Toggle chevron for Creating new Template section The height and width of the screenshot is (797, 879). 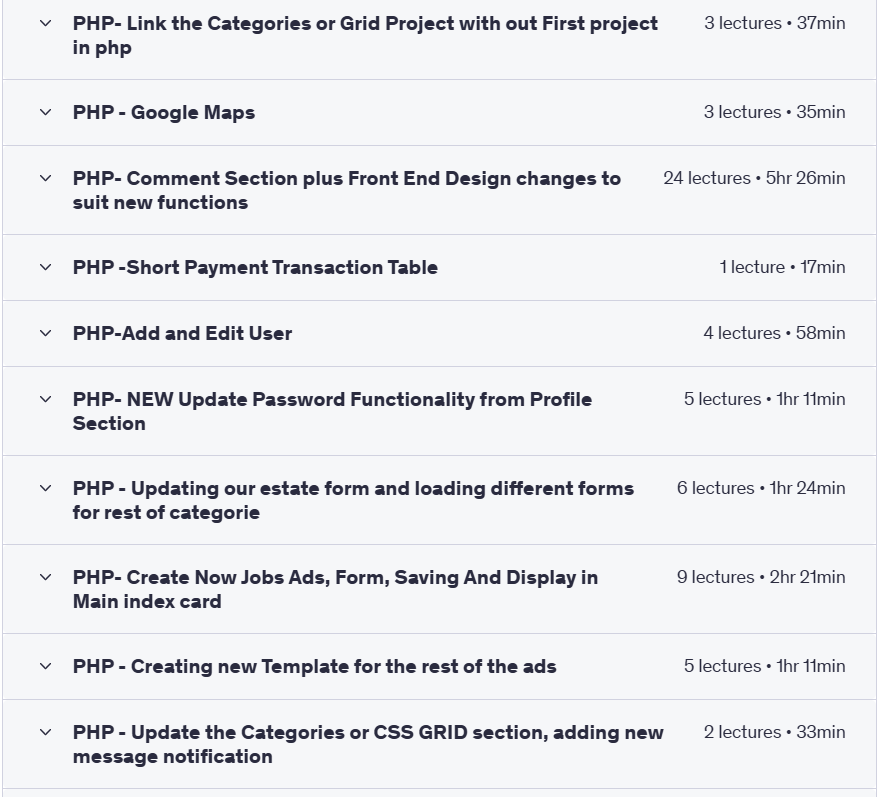(x=46, y=666)
